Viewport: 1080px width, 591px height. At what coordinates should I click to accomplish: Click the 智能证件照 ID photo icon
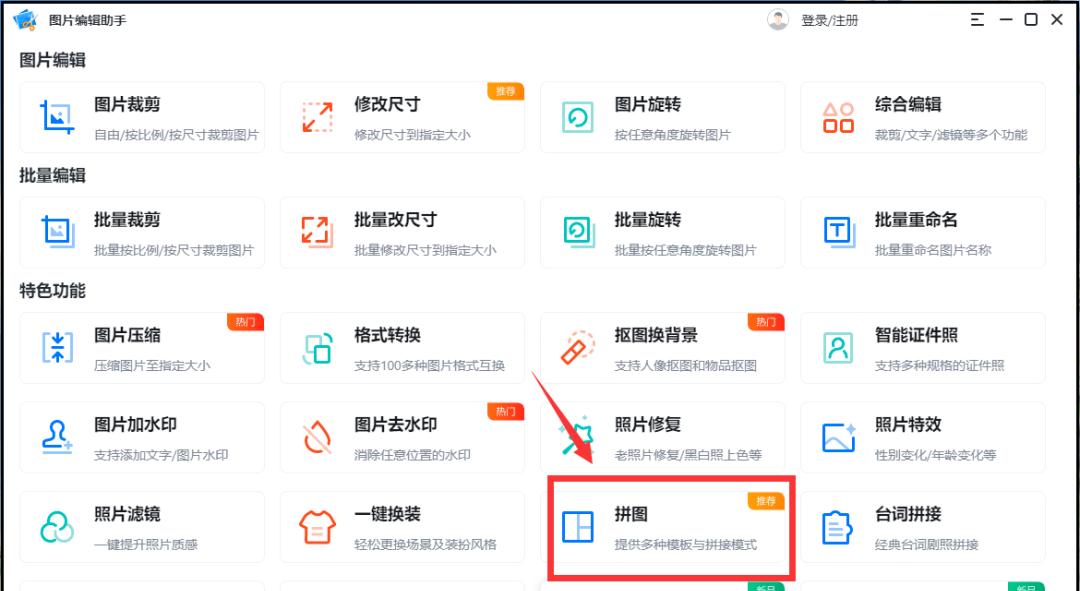pyautogui.click(x=837, y=347)
